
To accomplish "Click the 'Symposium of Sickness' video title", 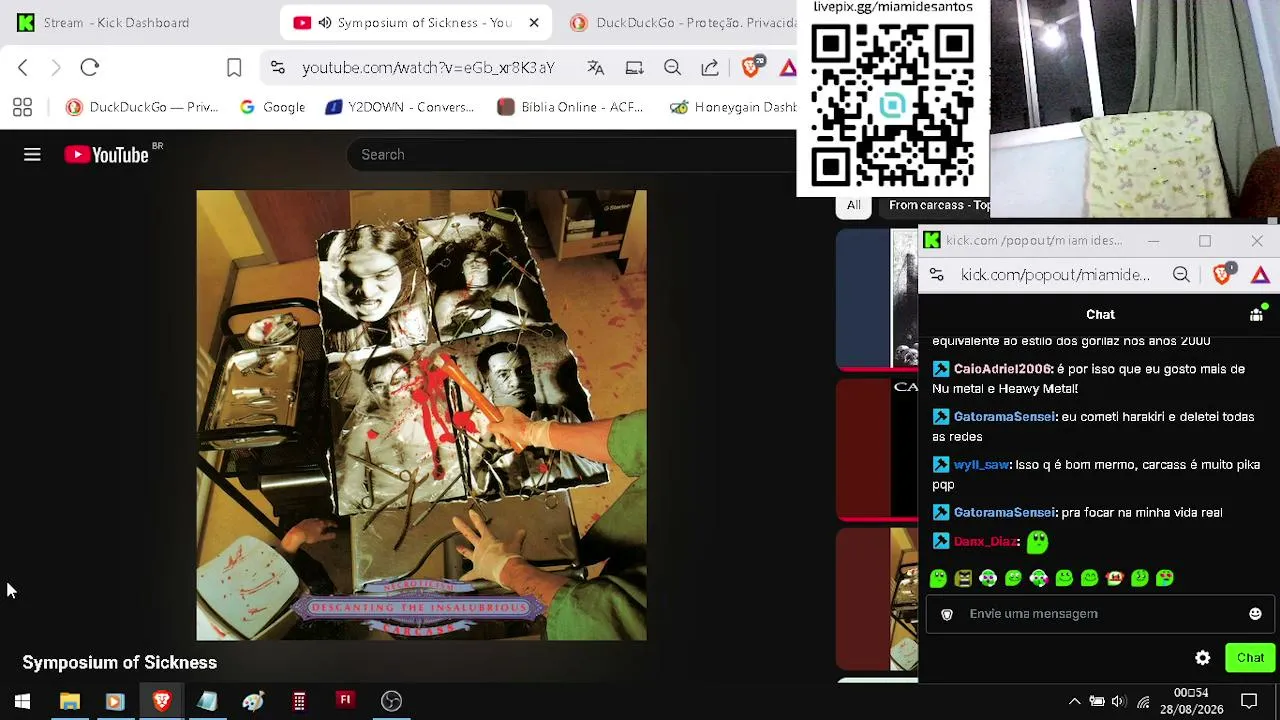I will tap(119, 663).
